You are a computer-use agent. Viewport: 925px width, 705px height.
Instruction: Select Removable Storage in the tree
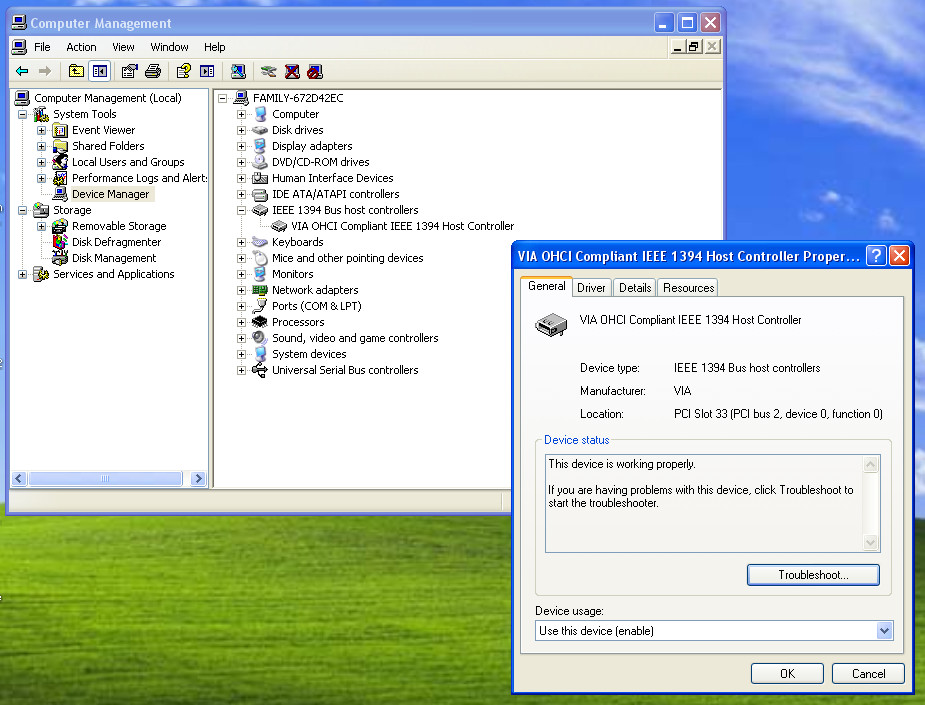click(119, 226)
